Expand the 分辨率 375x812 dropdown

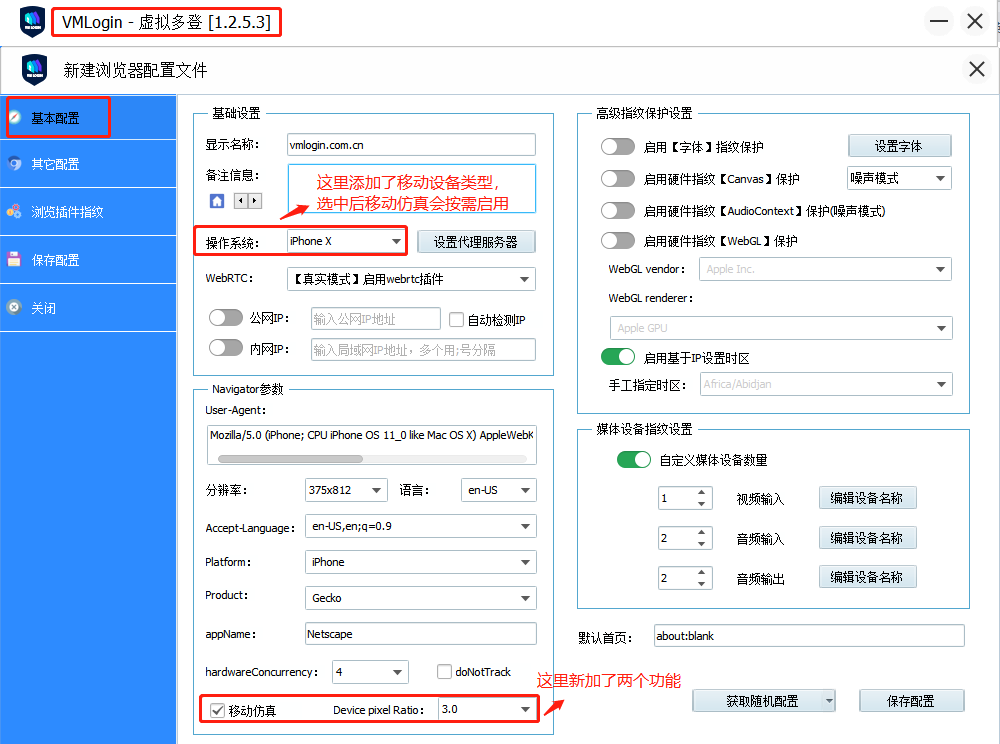[x=376, y=490]
